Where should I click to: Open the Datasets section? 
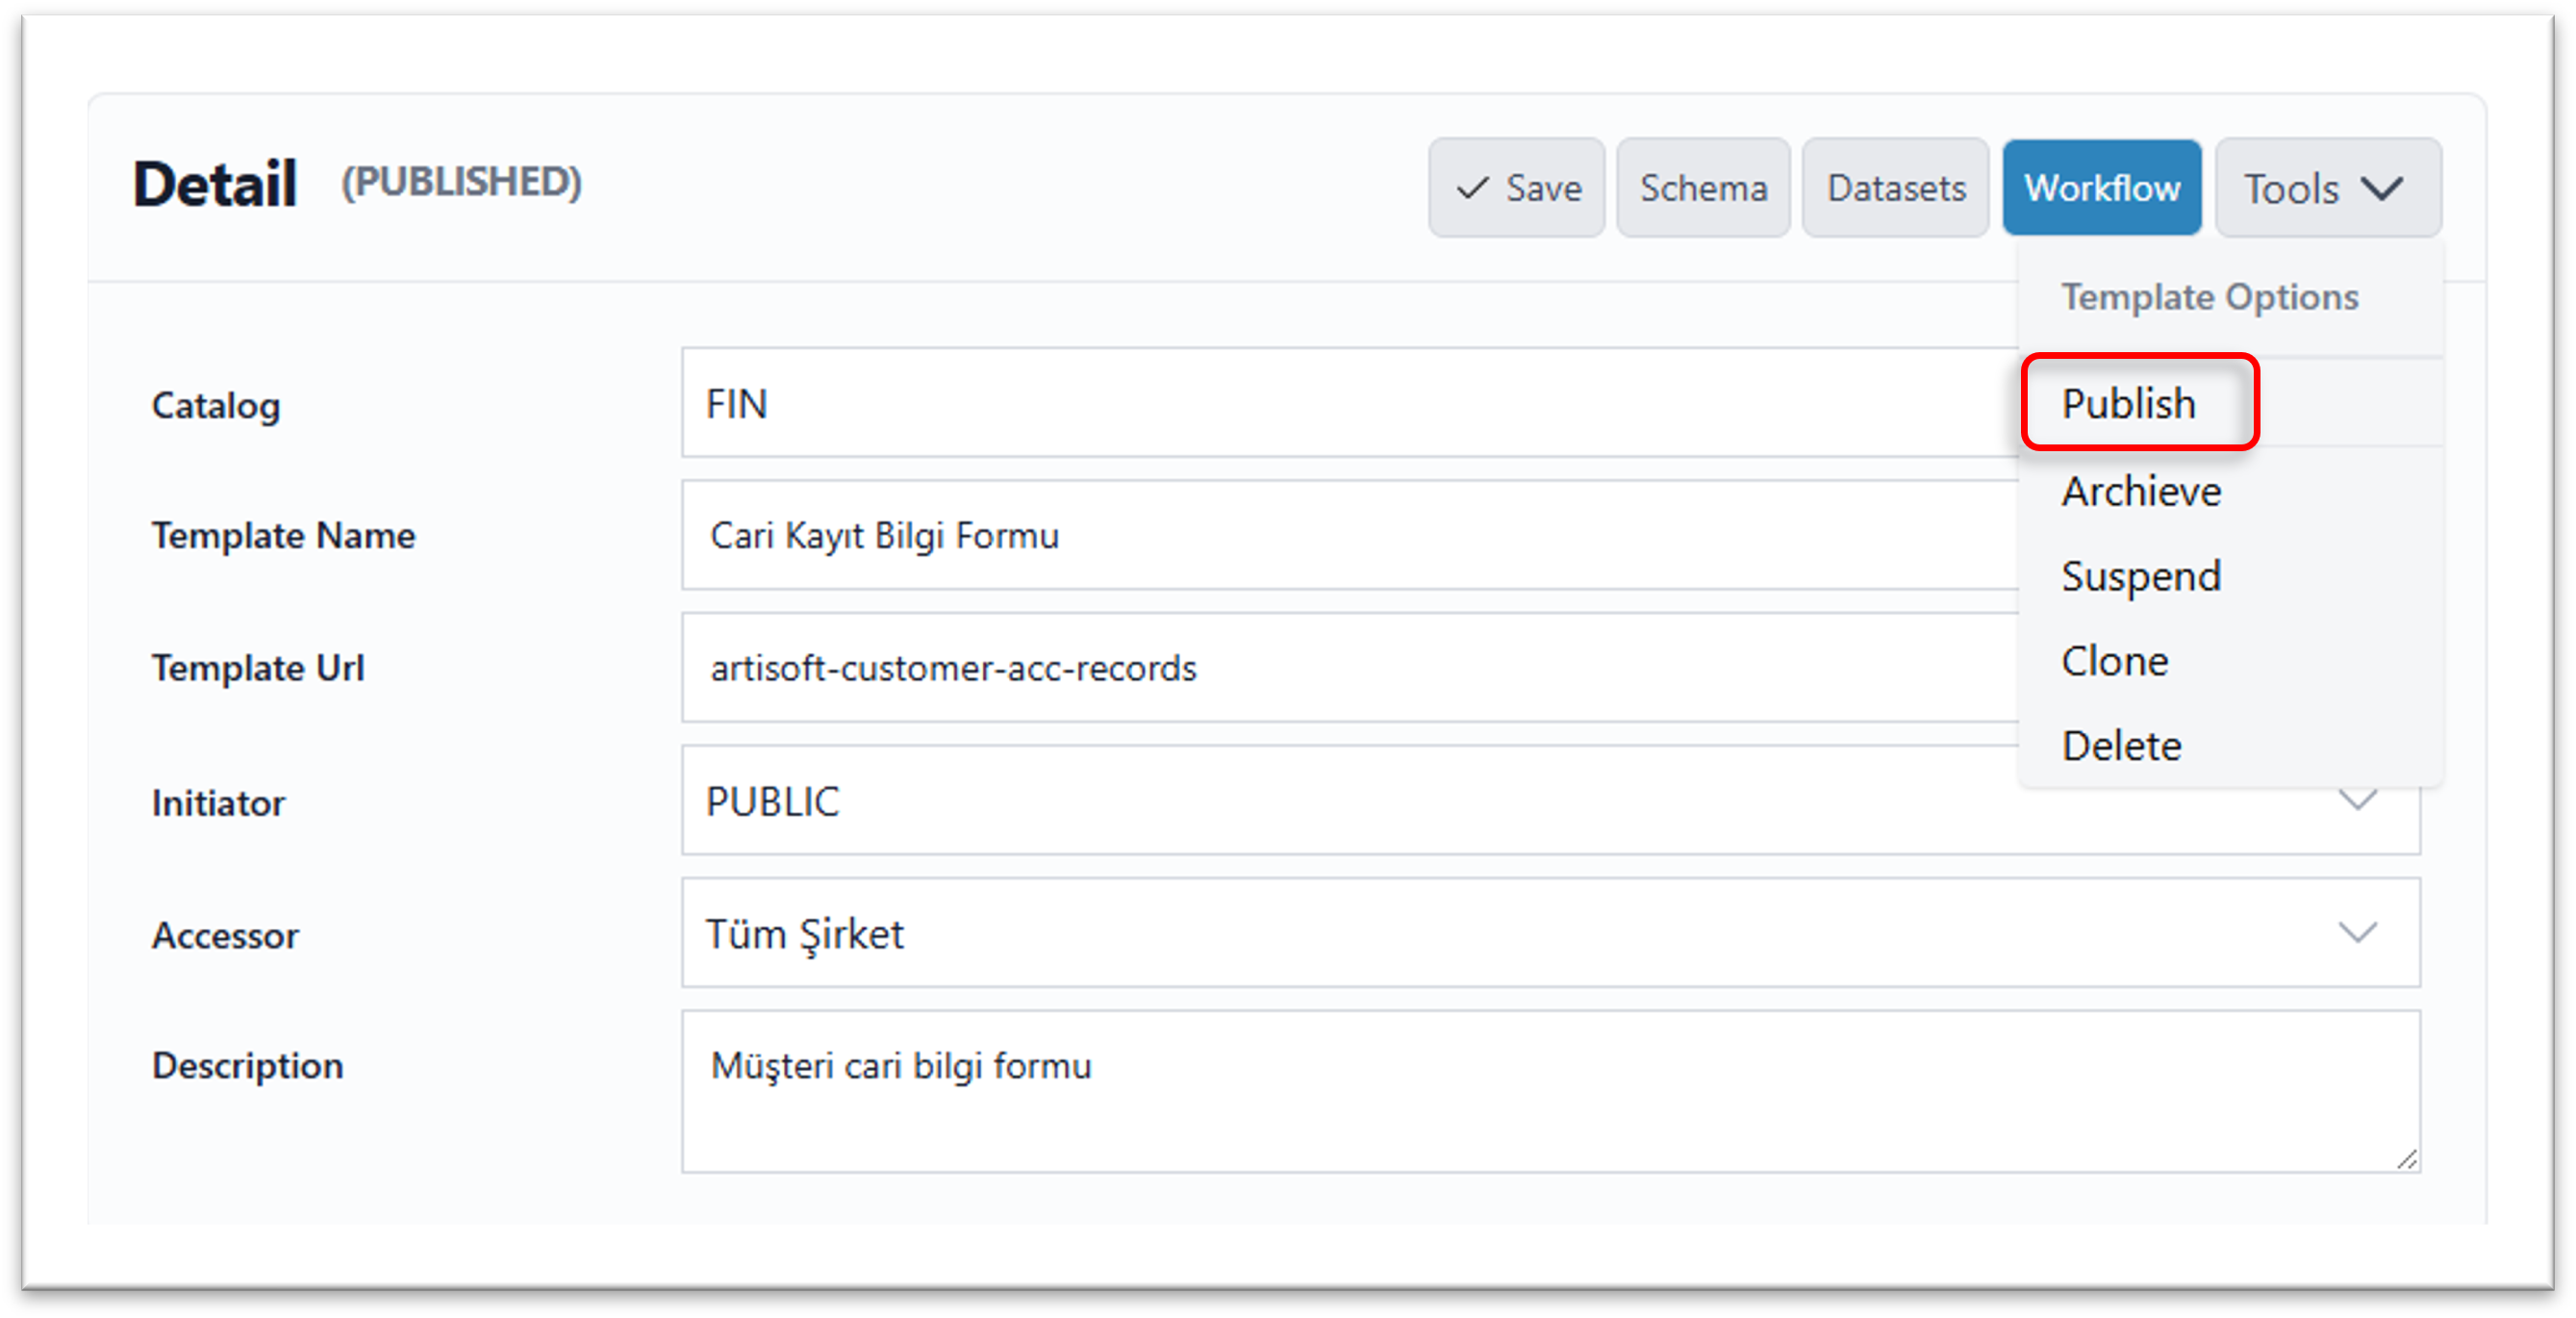point(1895,188)
